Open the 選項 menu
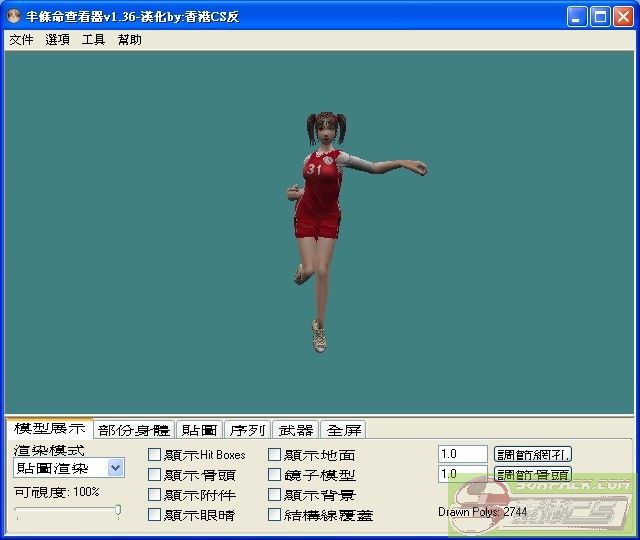This screenshot has width=640, height=540. tap(57, 40)
